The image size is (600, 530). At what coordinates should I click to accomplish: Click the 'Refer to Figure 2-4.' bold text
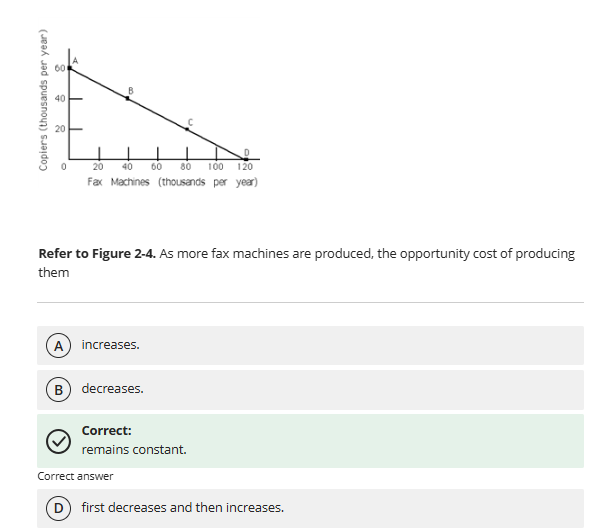pyautogui.click(x=97, y=253)
